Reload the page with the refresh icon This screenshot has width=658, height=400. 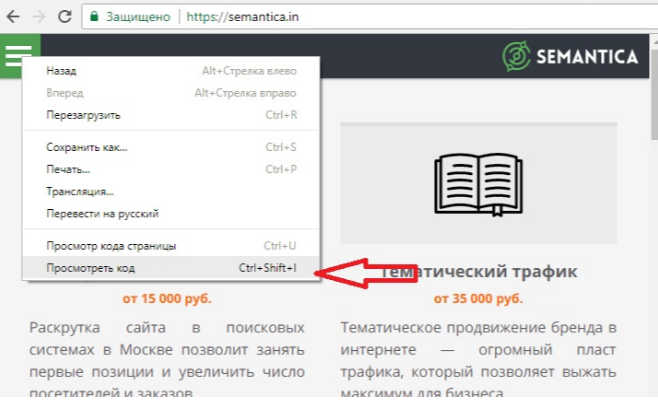coord(64,17)
